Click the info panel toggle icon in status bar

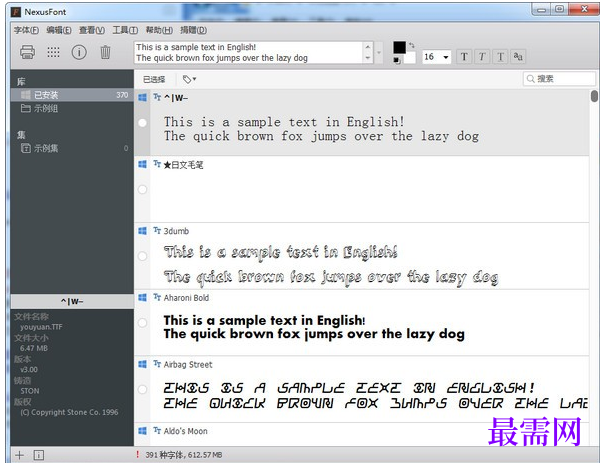click(39, 455)
